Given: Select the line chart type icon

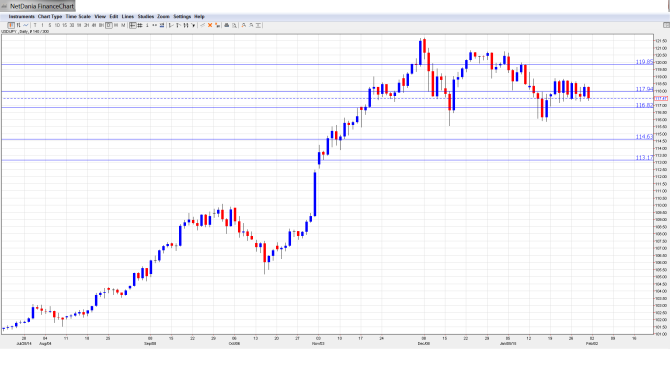Looking at the screenshot, I should pos(26,26).
